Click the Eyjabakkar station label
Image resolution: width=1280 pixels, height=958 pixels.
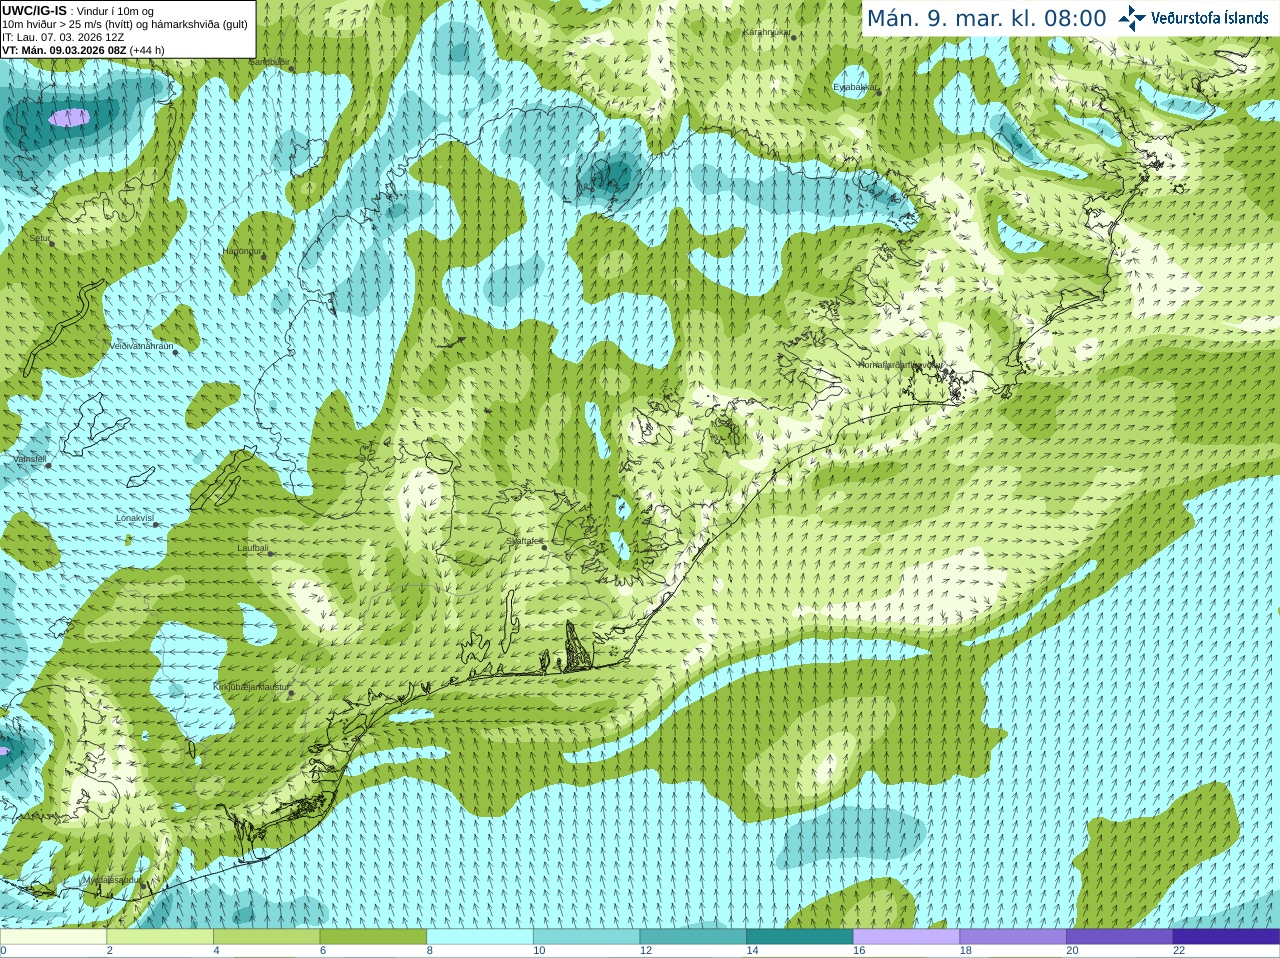click(x=856, y=88)
